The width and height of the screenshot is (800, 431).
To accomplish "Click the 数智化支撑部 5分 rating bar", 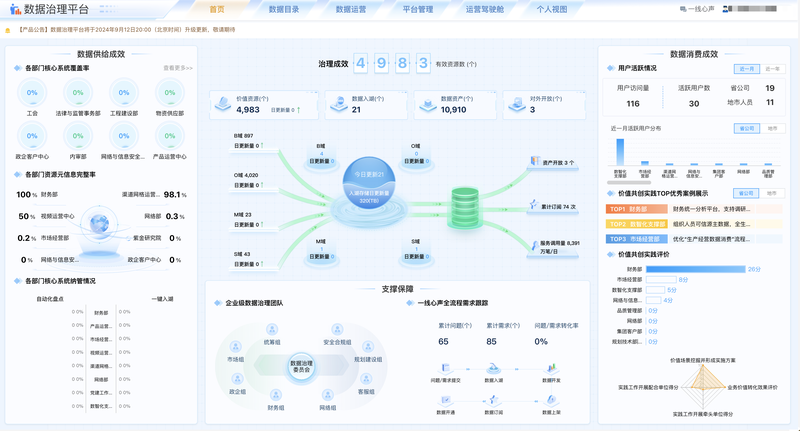I will (655, 290).
